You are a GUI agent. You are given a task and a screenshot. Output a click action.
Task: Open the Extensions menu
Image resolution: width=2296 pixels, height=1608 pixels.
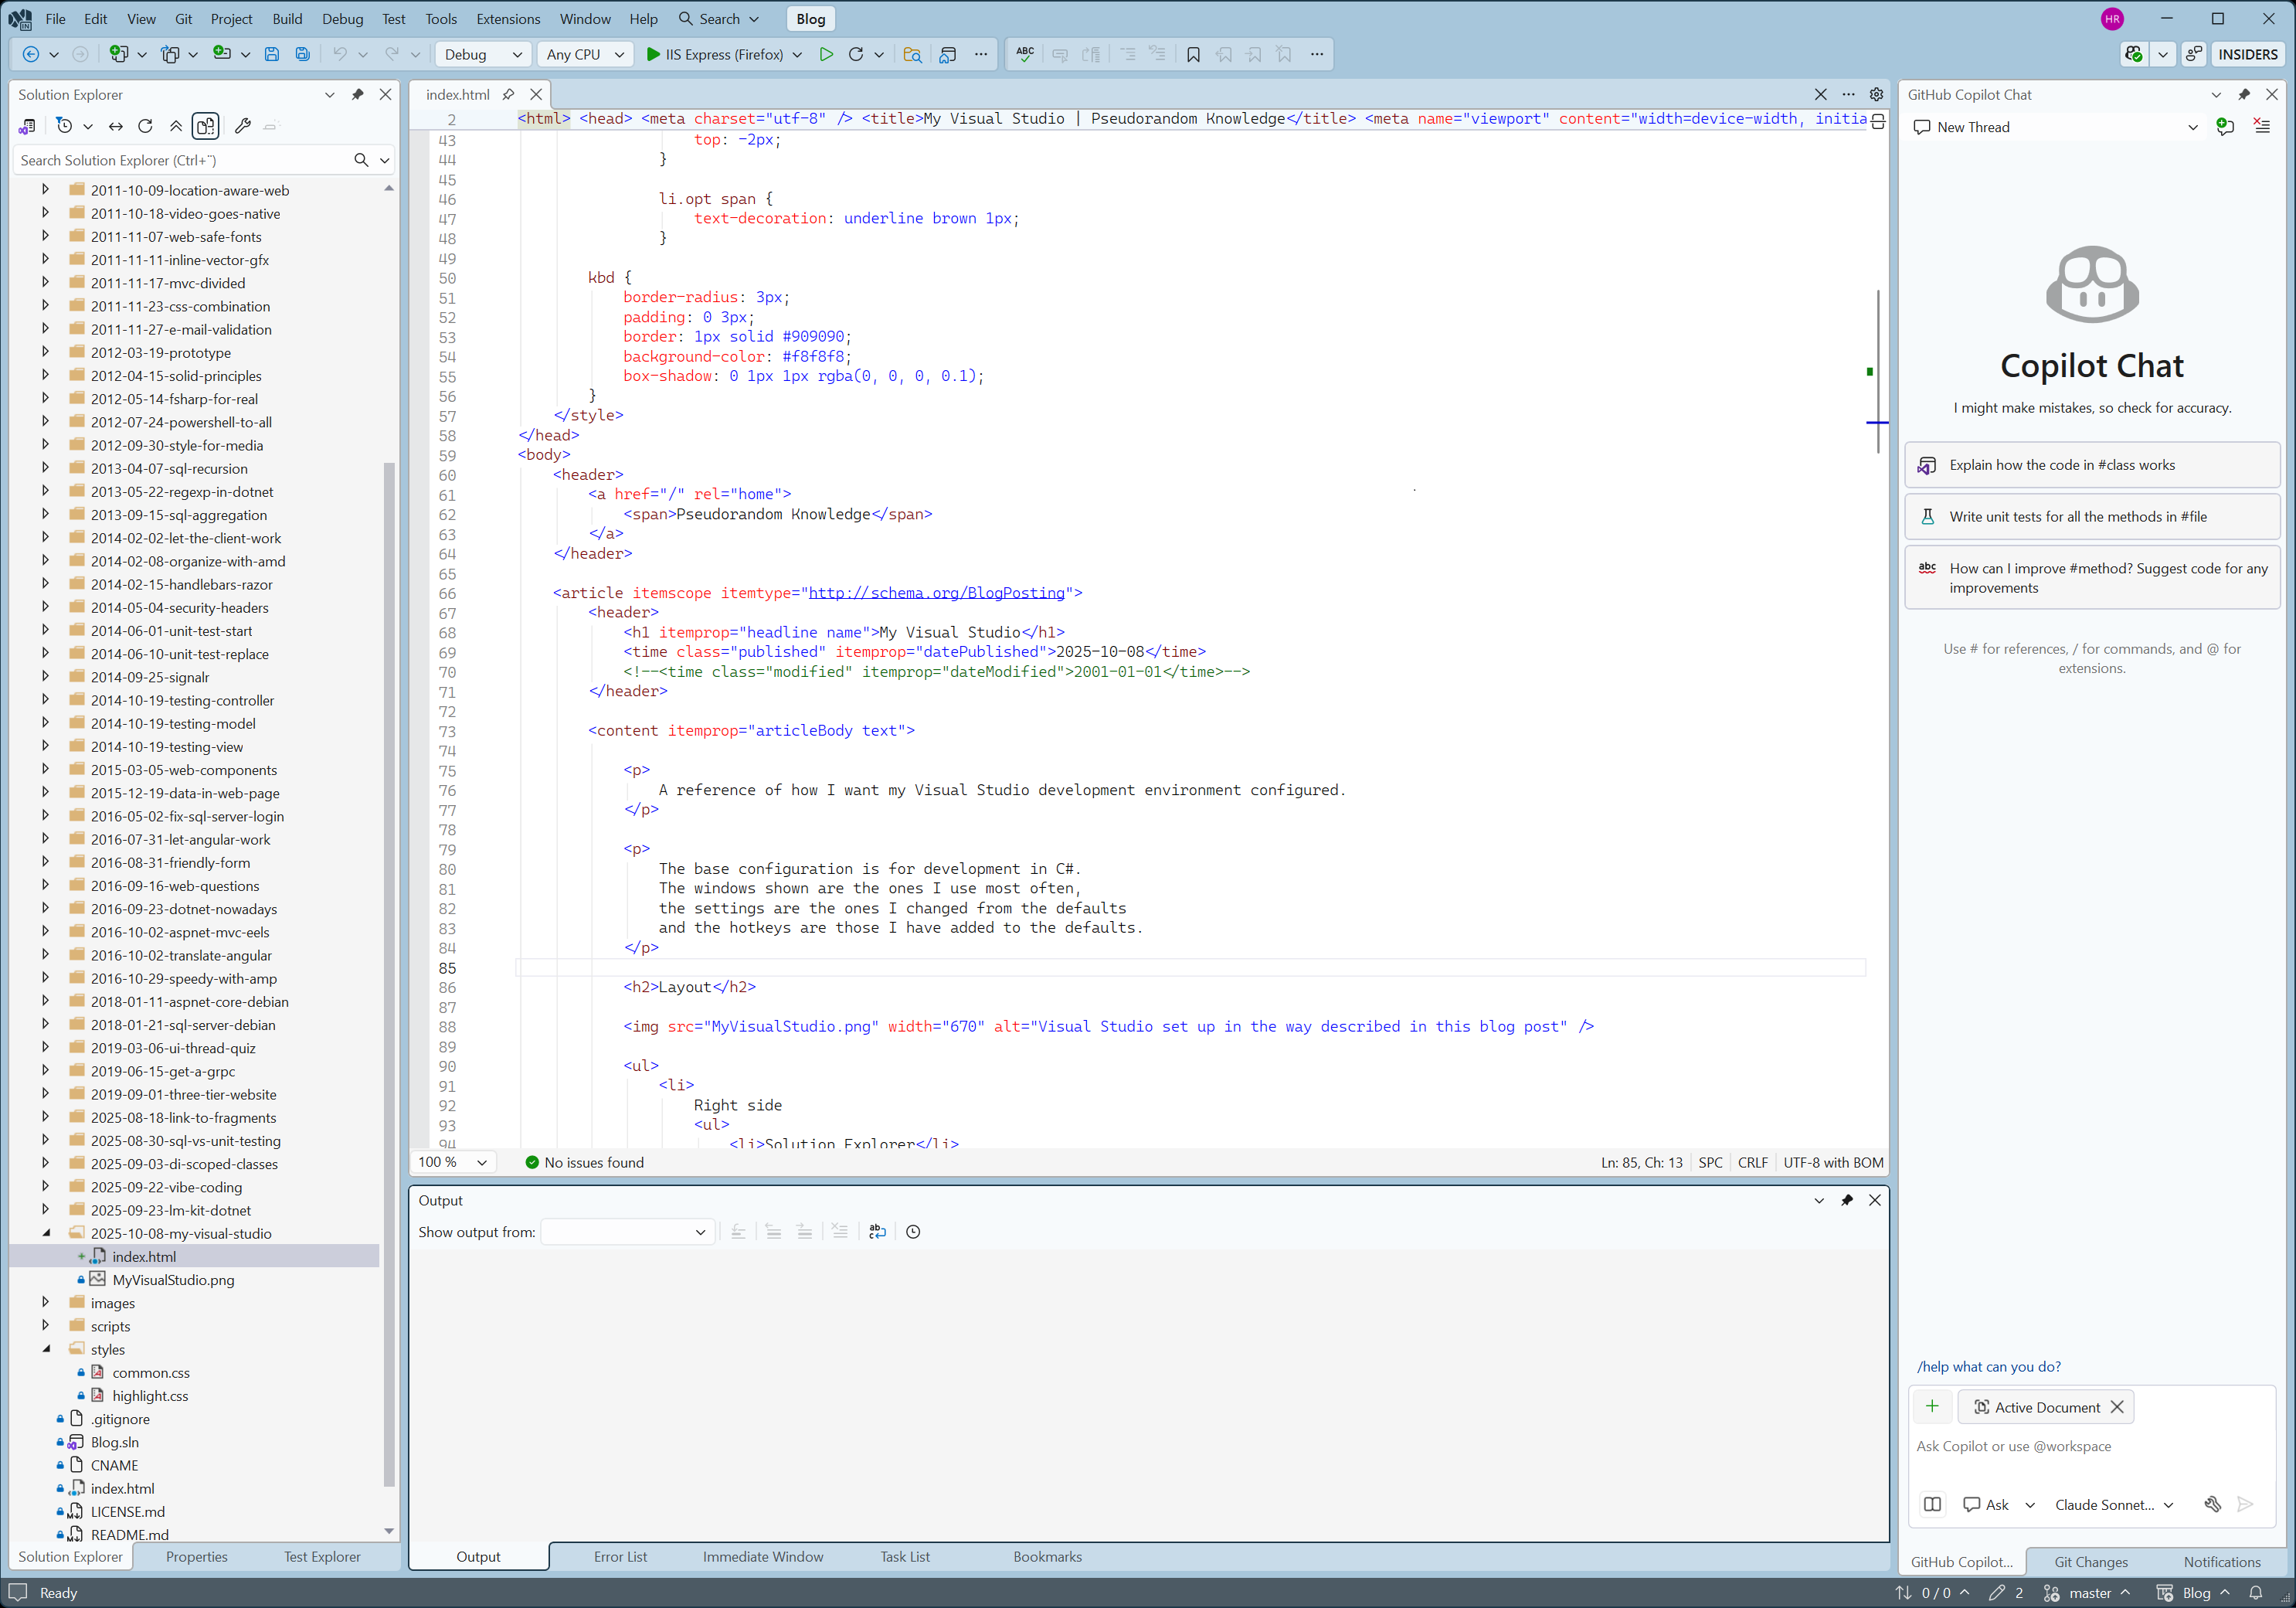click(x=507, y=19)
